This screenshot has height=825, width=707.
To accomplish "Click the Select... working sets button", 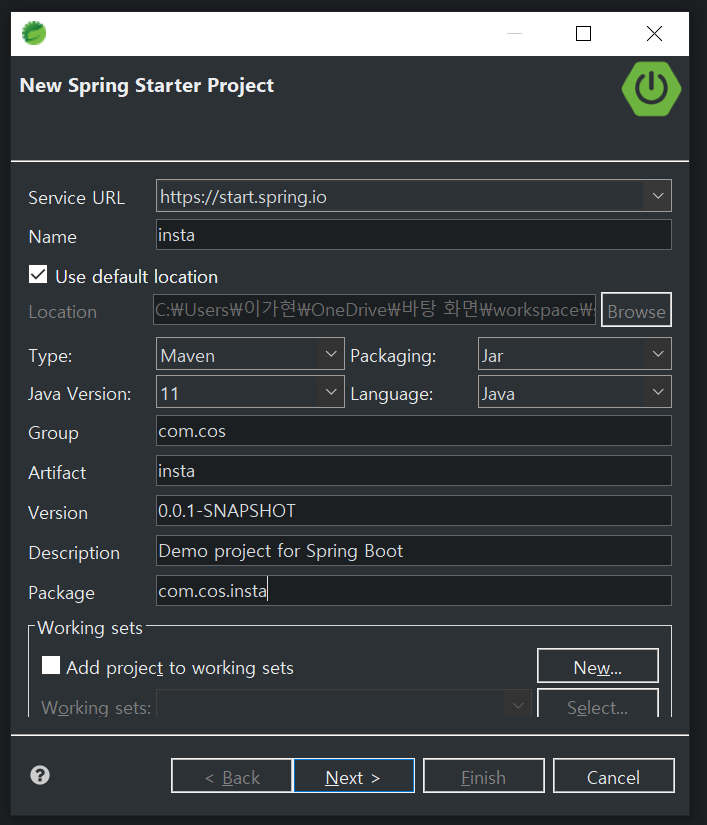I will [598, 704].
